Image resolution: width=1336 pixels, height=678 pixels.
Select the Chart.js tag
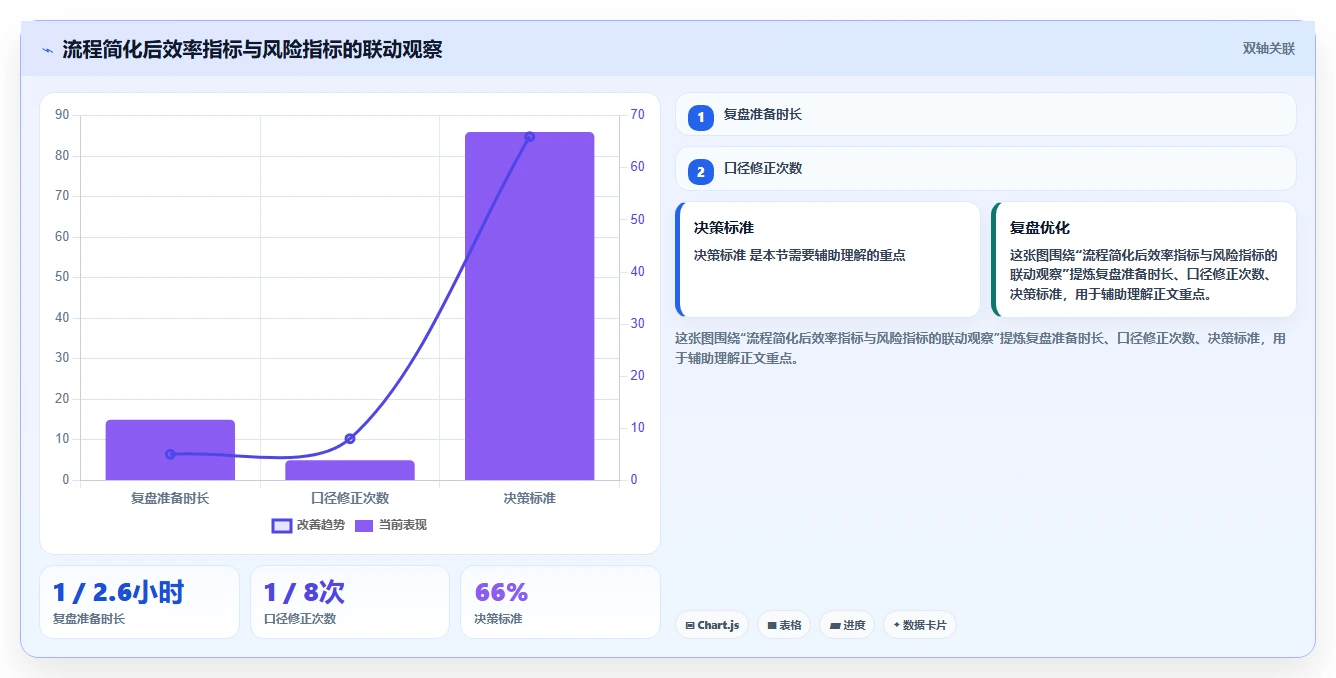pos(712,625)
